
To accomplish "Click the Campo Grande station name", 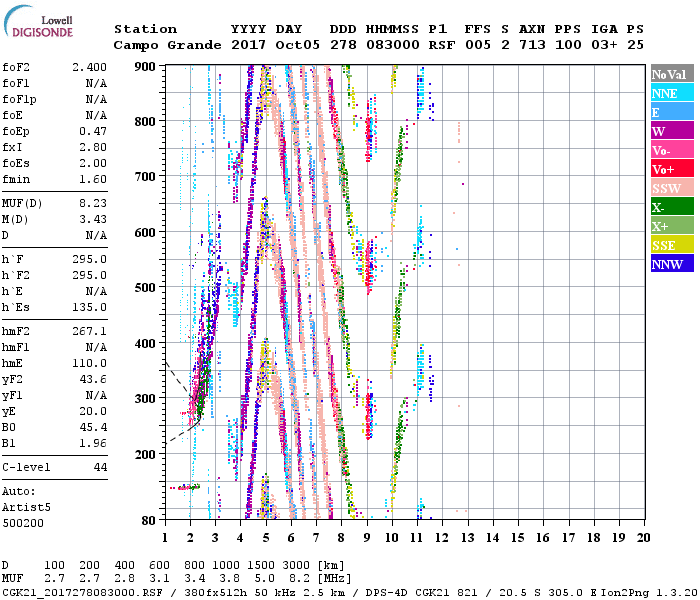I will click(x=167, y=45).
